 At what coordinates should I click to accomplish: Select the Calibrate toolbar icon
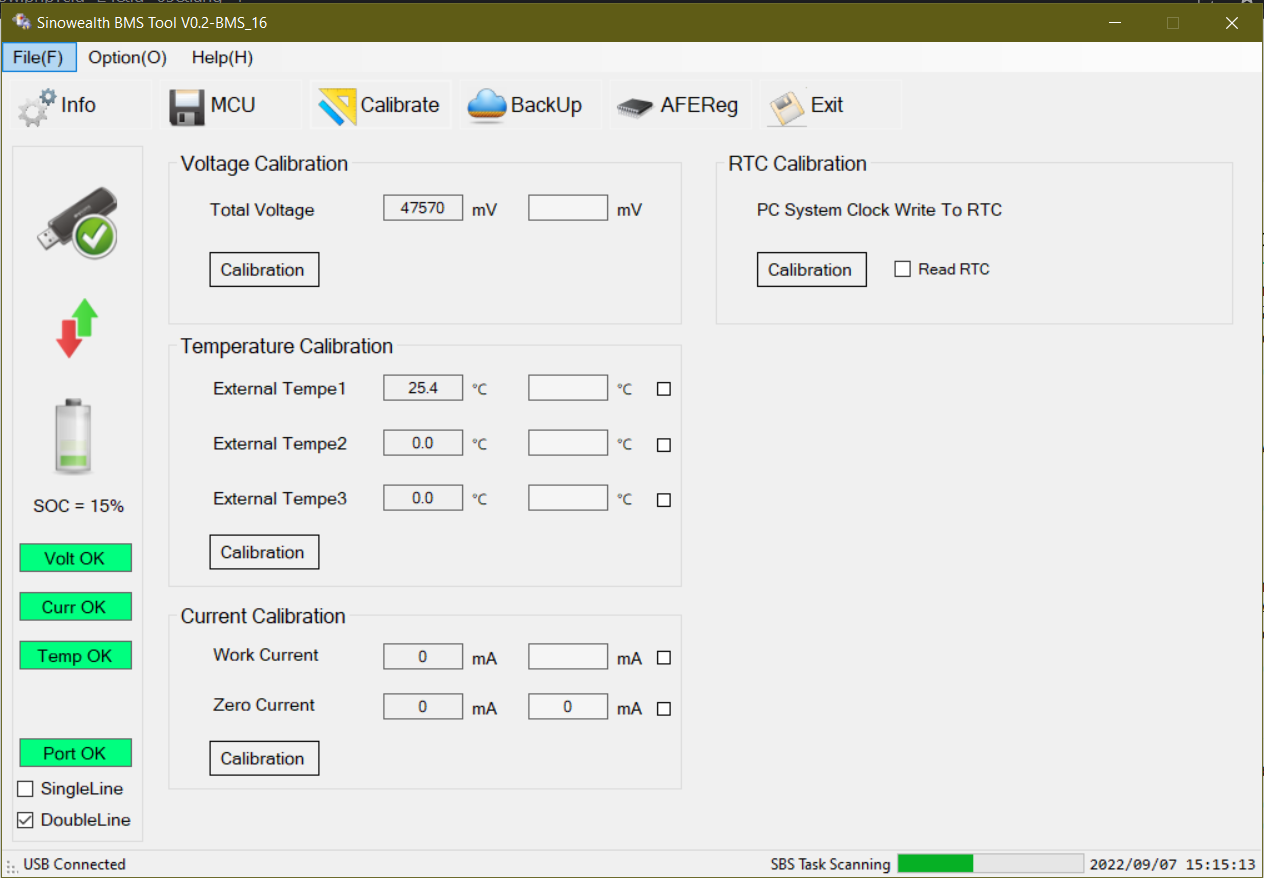(337, 104)
